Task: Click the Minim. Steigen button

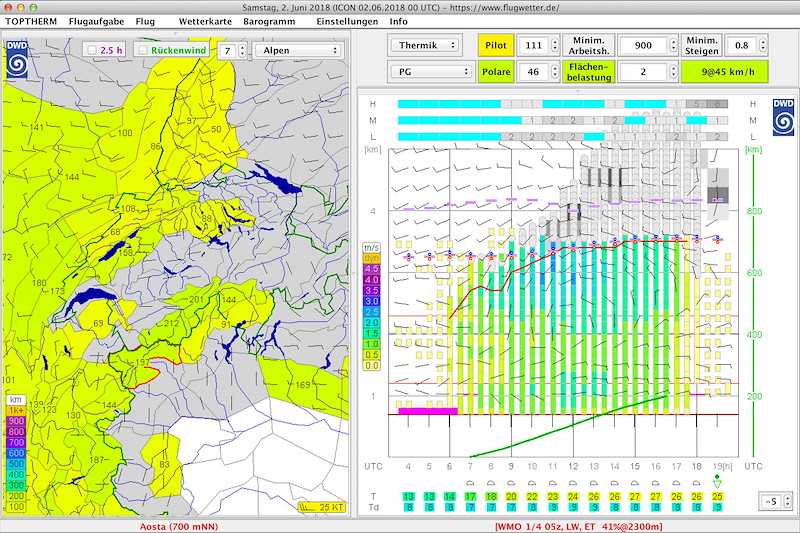Action: (x=702, y=45)
